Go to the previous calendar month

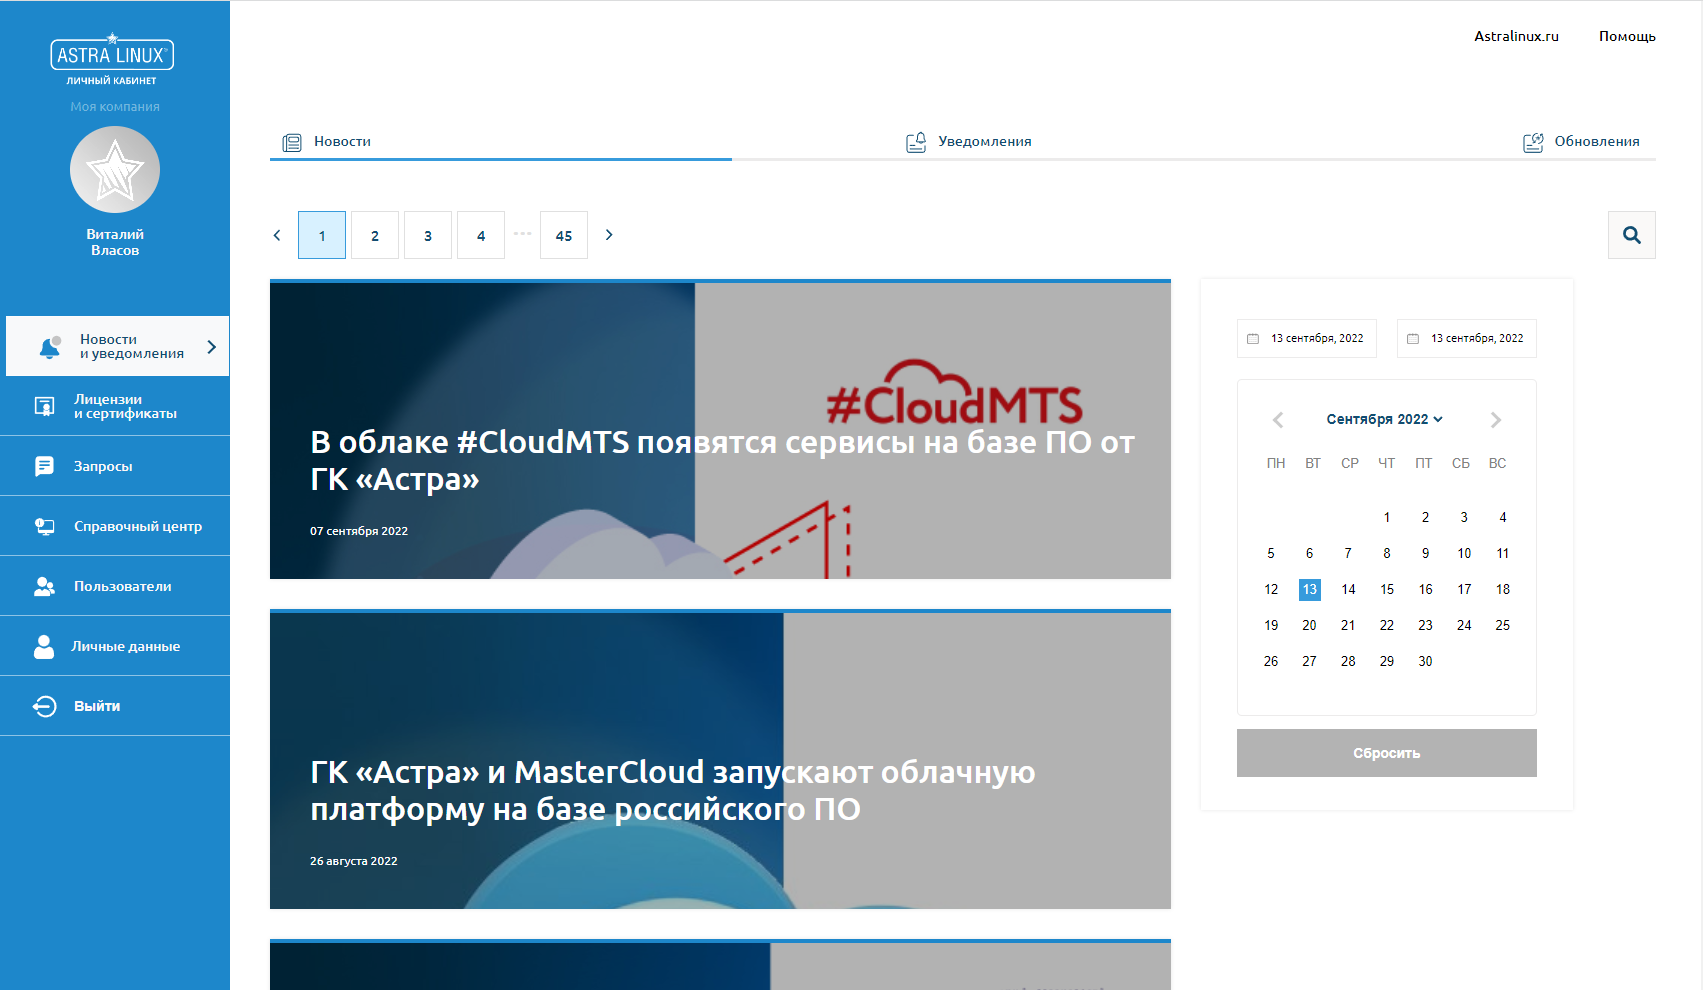coord(1278,420)
